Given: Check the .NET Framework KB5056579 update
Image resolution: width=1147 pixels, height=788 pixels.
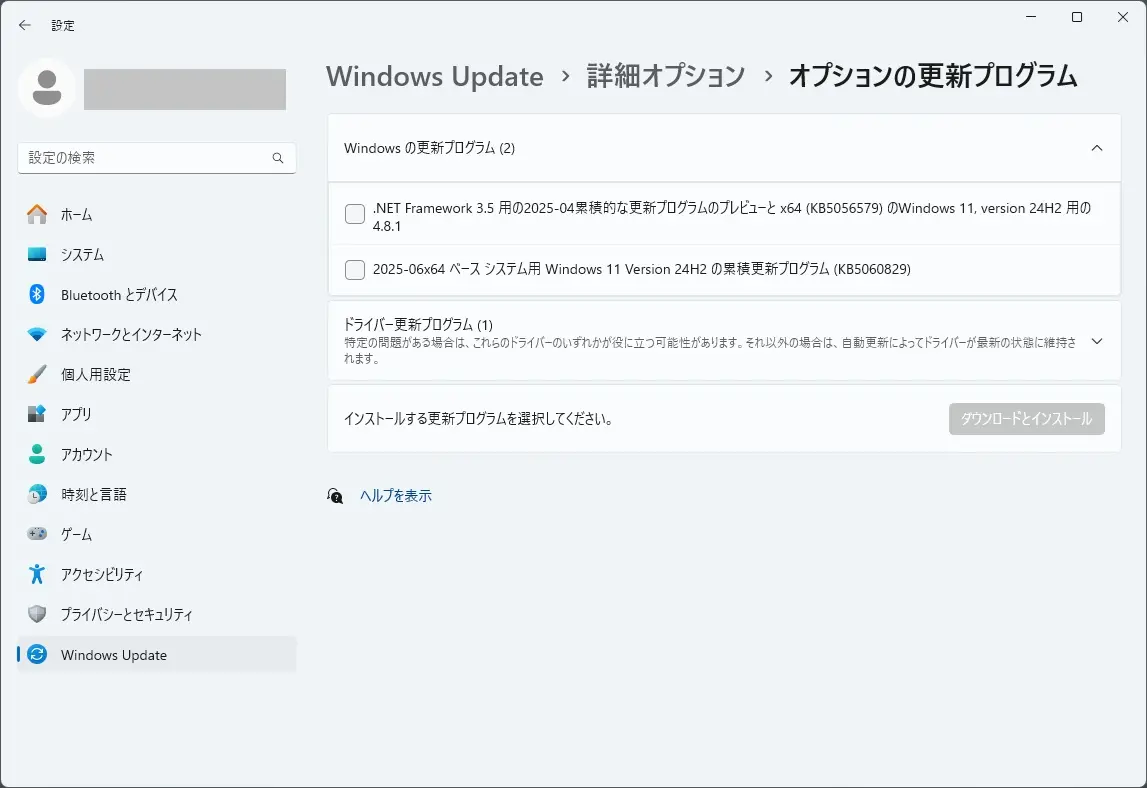Looking at the screenshot, I should 355,214.
